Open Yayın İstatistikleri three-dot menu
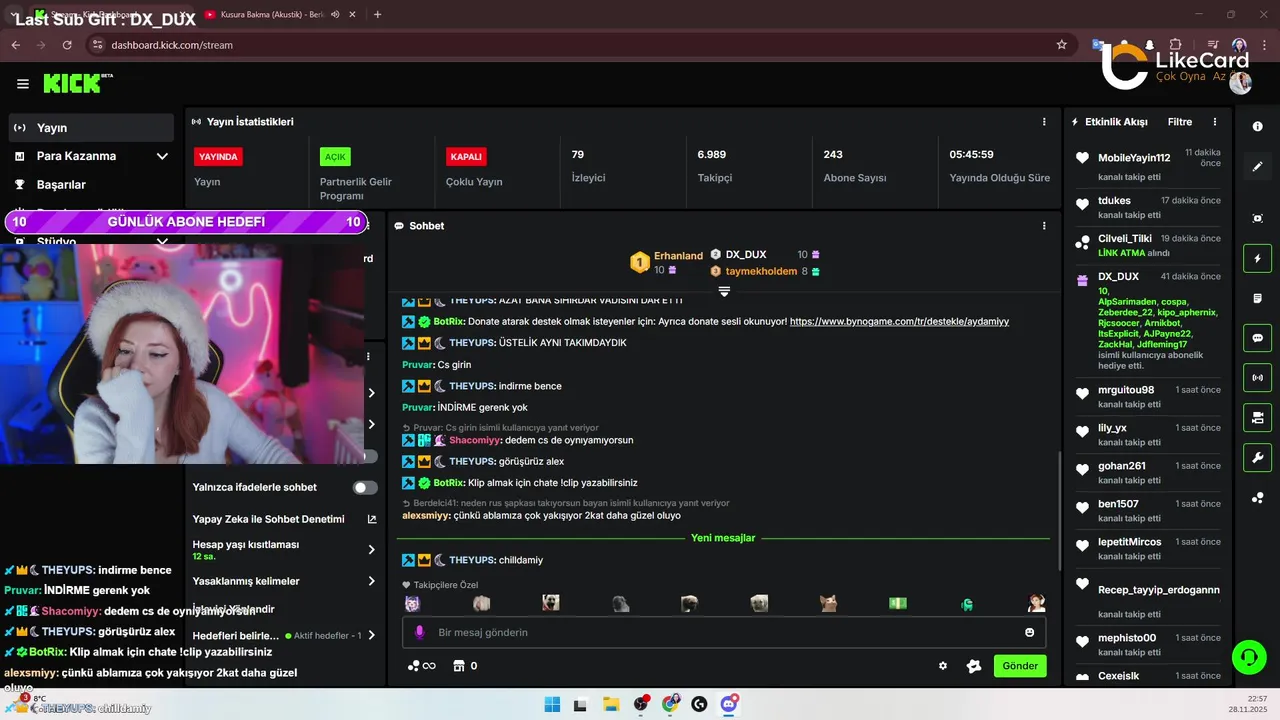 1044,122
